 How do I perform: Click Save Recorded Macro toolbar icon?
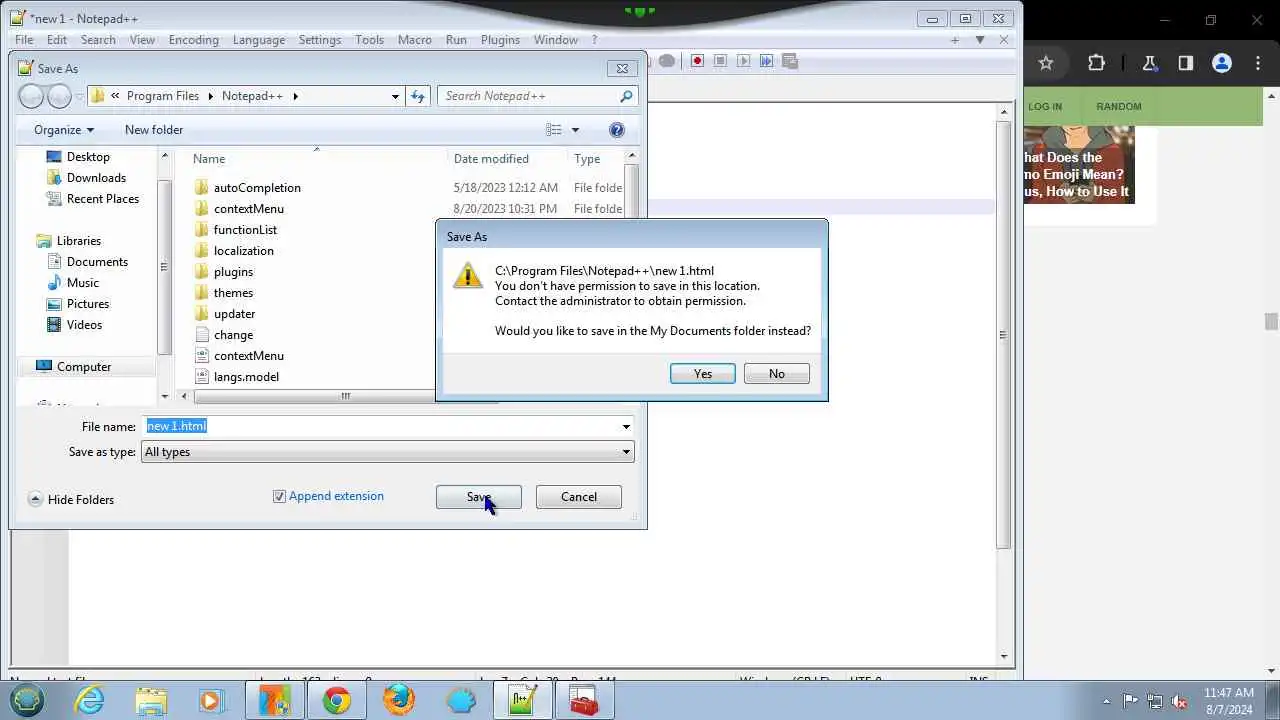click(790, 61)
